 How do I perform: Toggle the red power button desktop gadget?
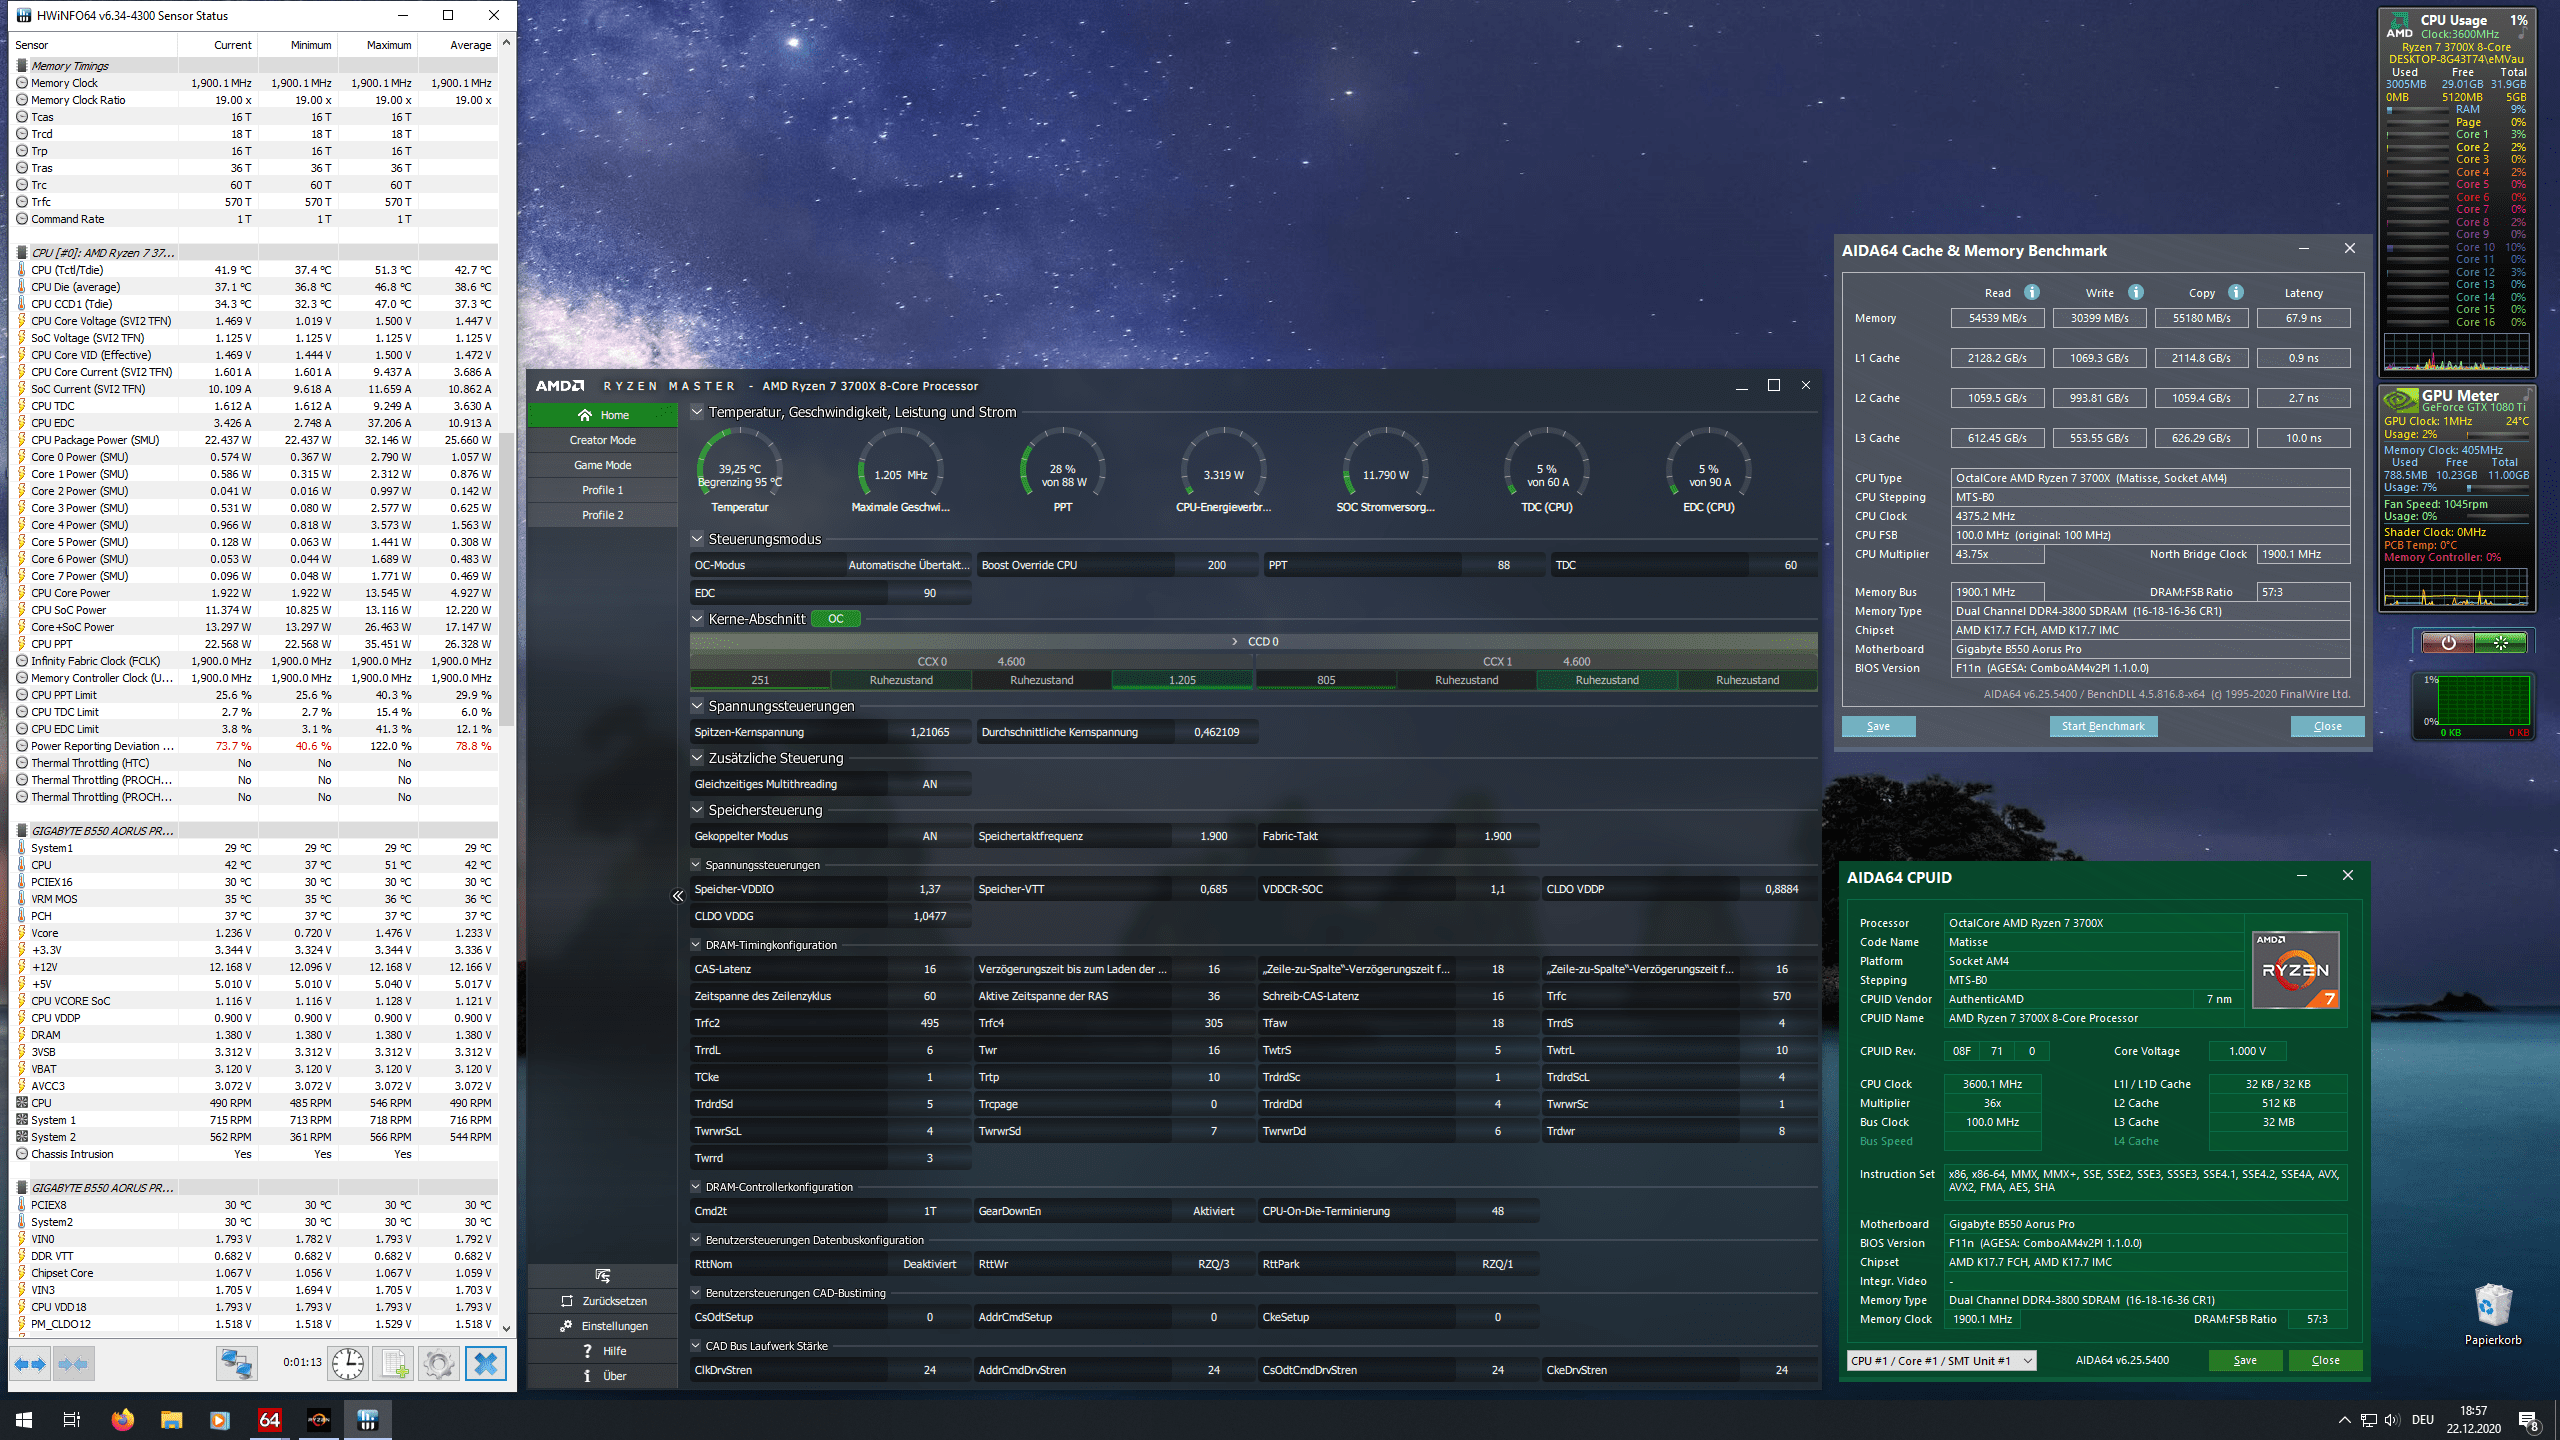(x=2448, y=643)
